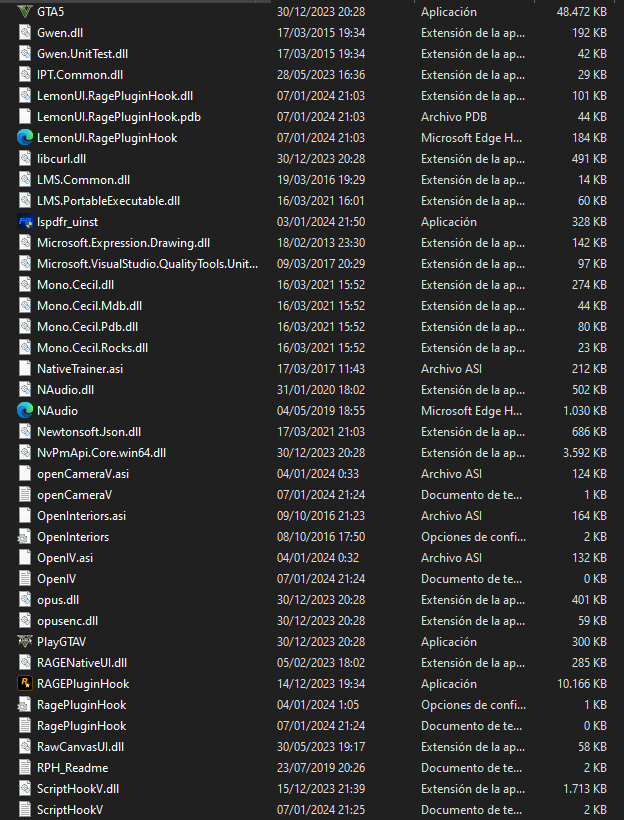624x820 pixels.
Task: Click the type Archivo PDB
Action: [454, 117]
